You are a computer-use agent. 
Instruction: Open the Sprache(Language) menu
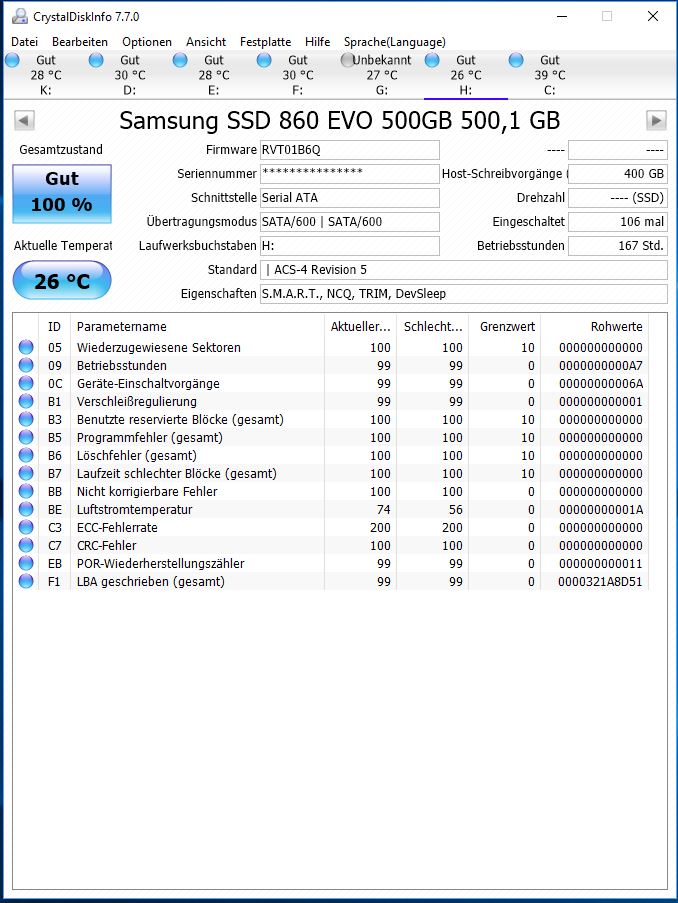tap(395, 42)
